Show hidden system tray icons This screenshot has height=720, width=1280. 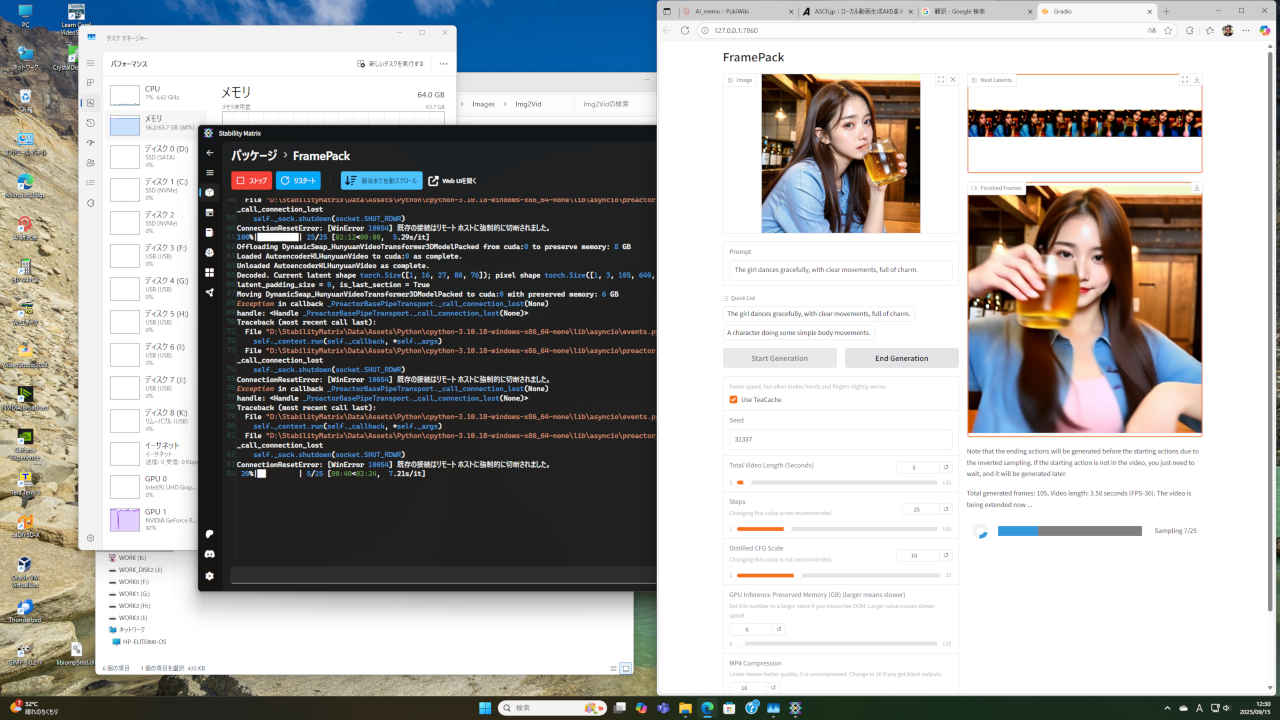coord(1166,708)
